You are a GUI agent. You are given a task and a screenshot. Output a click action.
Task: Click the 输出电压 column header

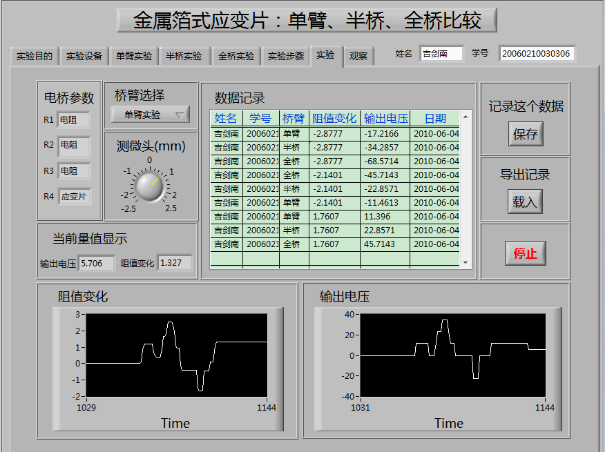click(385, 118)
